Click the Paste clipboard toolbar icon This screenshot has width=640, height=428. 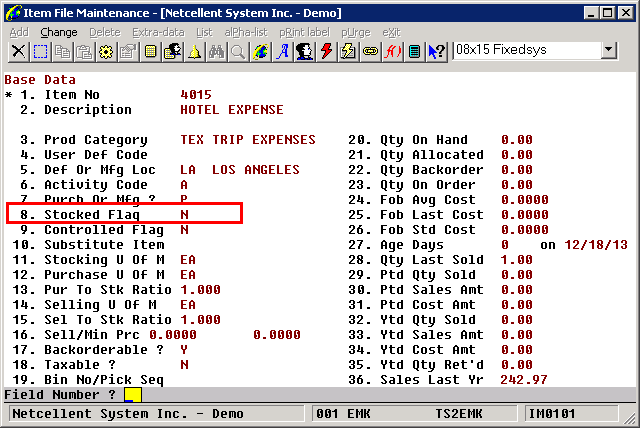[x=84, y=52]
